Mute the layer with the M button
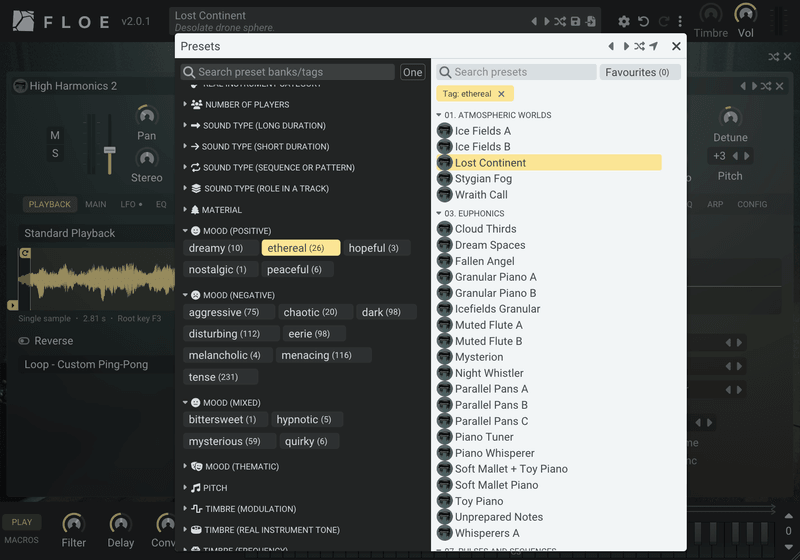The image size is (800, 560). (55, 135)
